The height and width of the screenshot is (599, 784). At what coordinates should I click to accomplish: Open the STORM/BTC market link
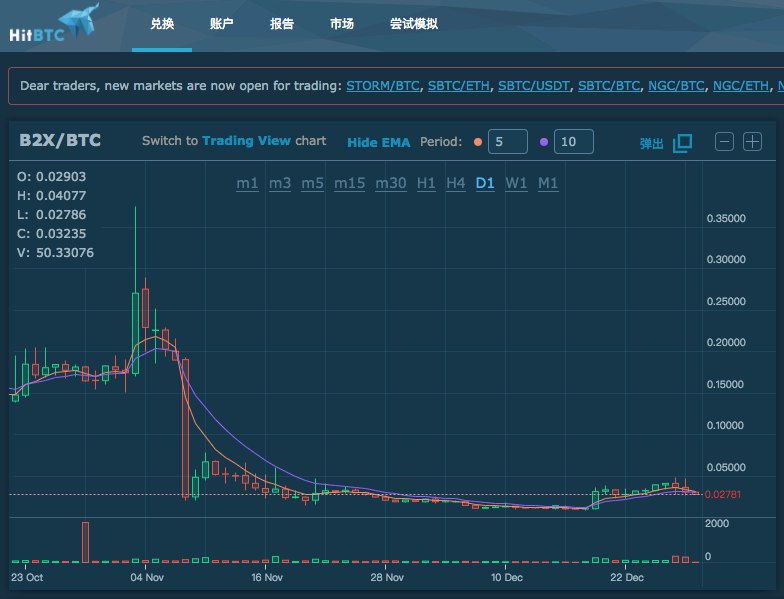(x=383, y=86)
